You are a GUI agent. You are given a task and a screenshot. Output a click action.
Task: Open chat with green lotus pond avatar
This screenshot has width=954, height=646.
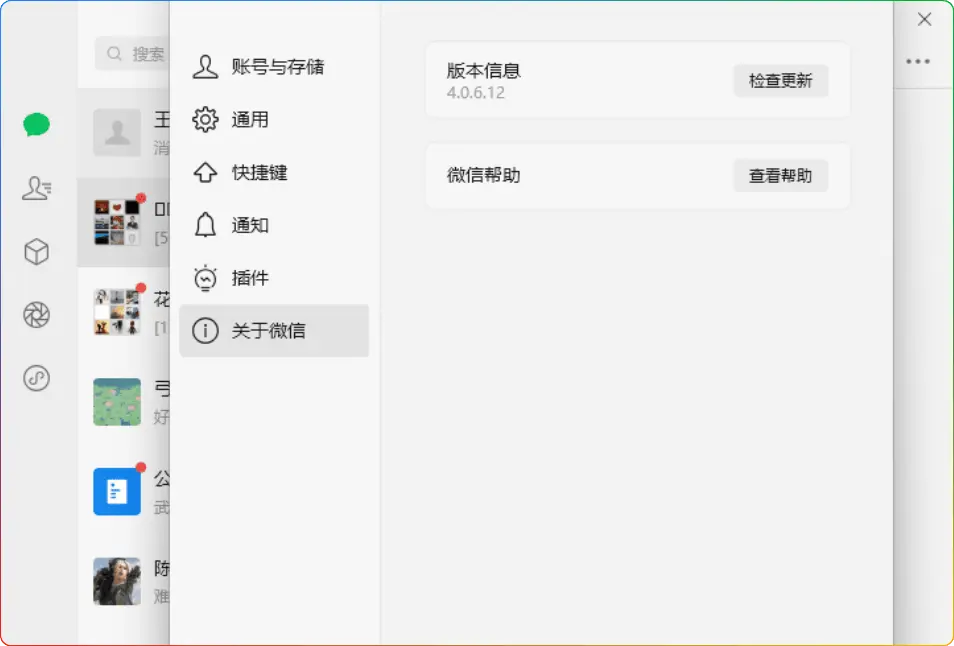pyautogui.click(x=124, y=401)
